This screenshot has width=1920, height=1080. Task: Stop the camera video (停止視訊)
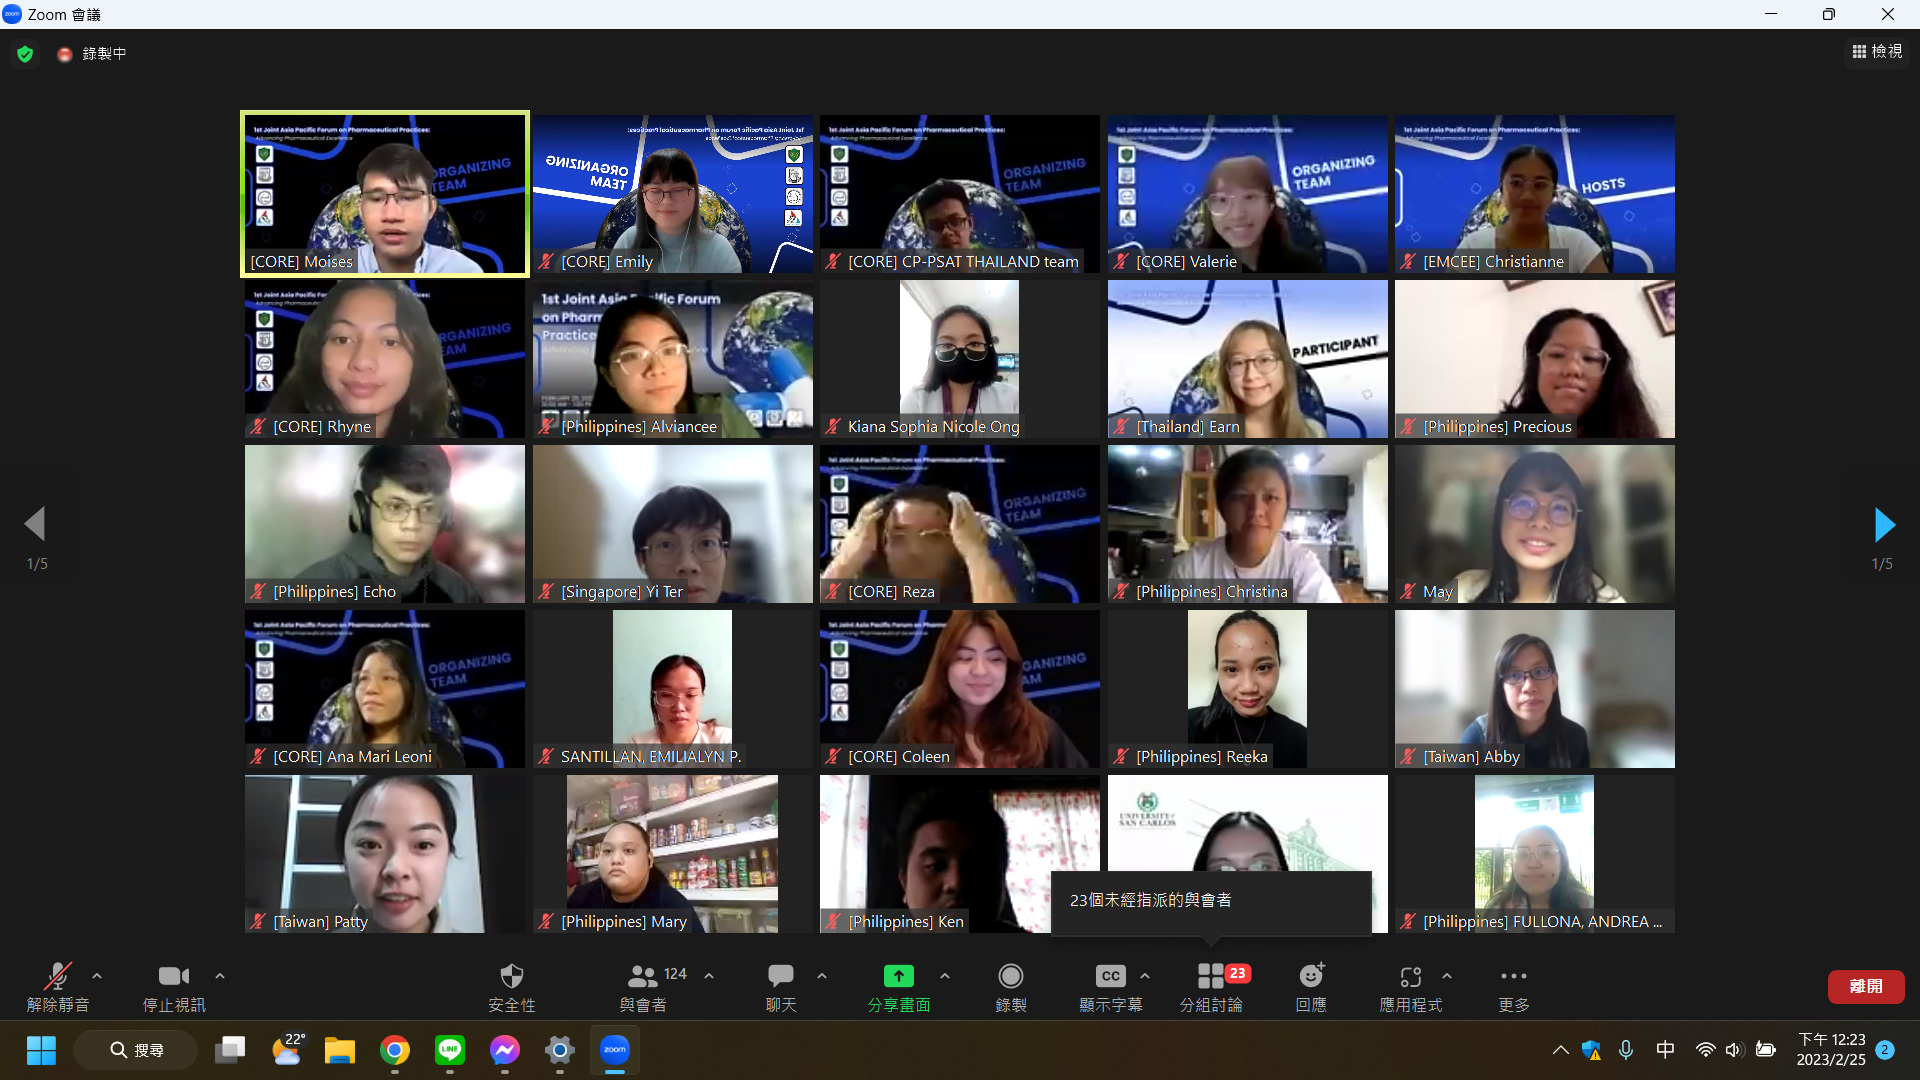(x=173, y=977)
